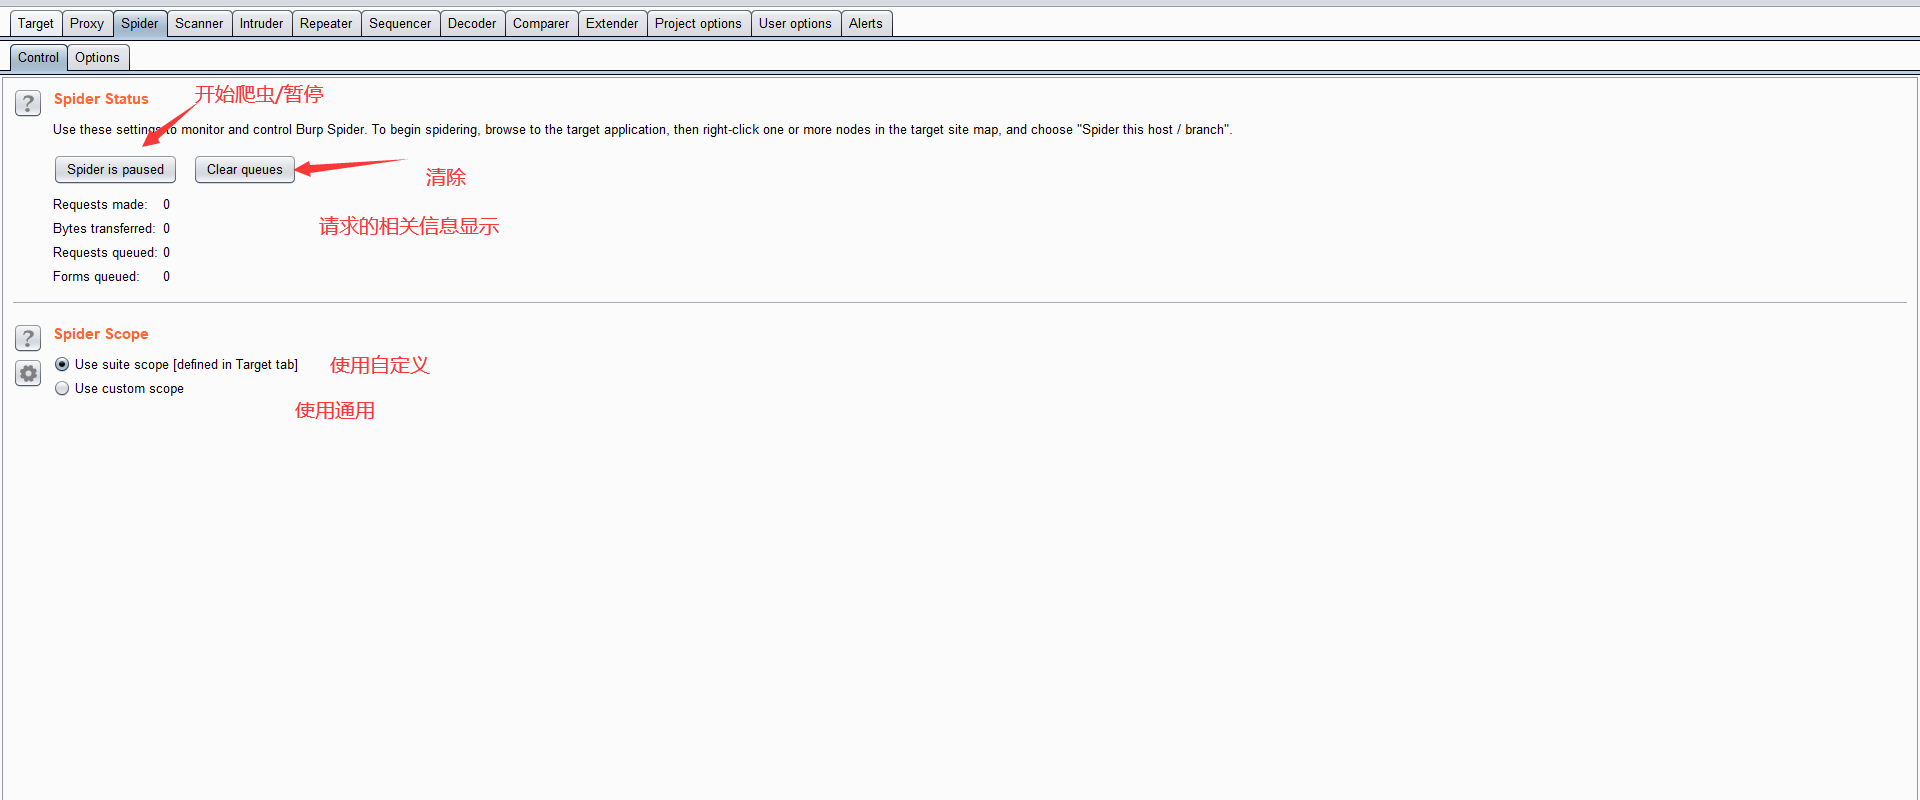Viewport: 1920px width, 800px height.
Task: Select Use custom scope radio button
Action: pyautogui.click(x=62, y=389)
